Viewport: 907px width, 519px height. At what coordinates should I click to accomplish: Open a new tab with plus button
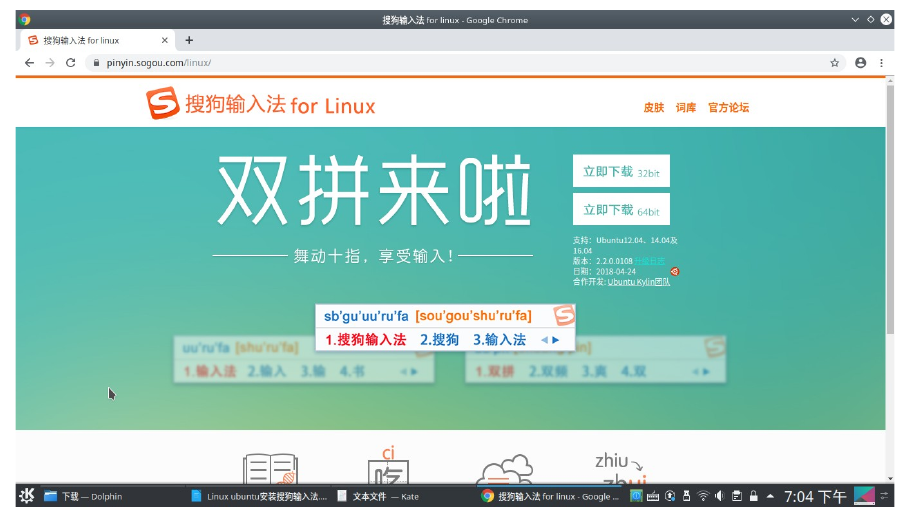pyautogui.click(x=189, y=40)
